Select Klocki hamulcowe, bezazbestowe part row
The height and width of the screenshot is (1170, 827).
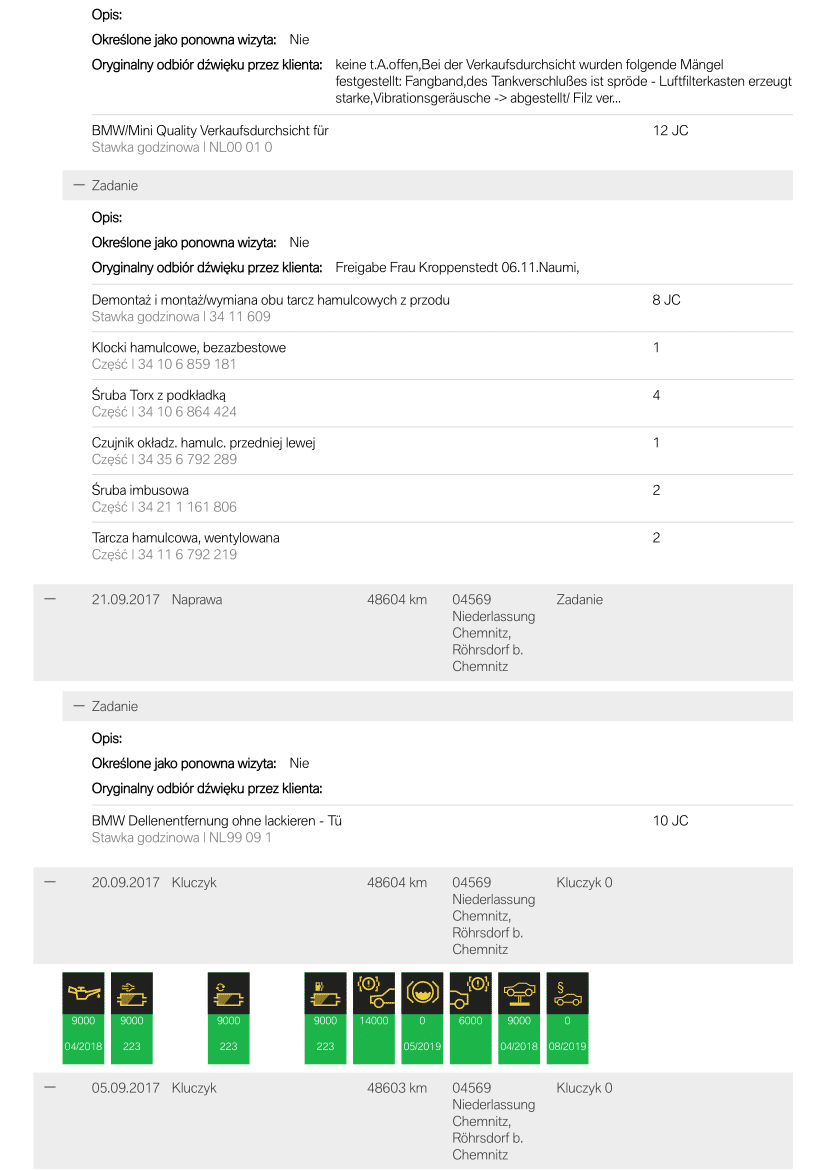coord(442,356)
